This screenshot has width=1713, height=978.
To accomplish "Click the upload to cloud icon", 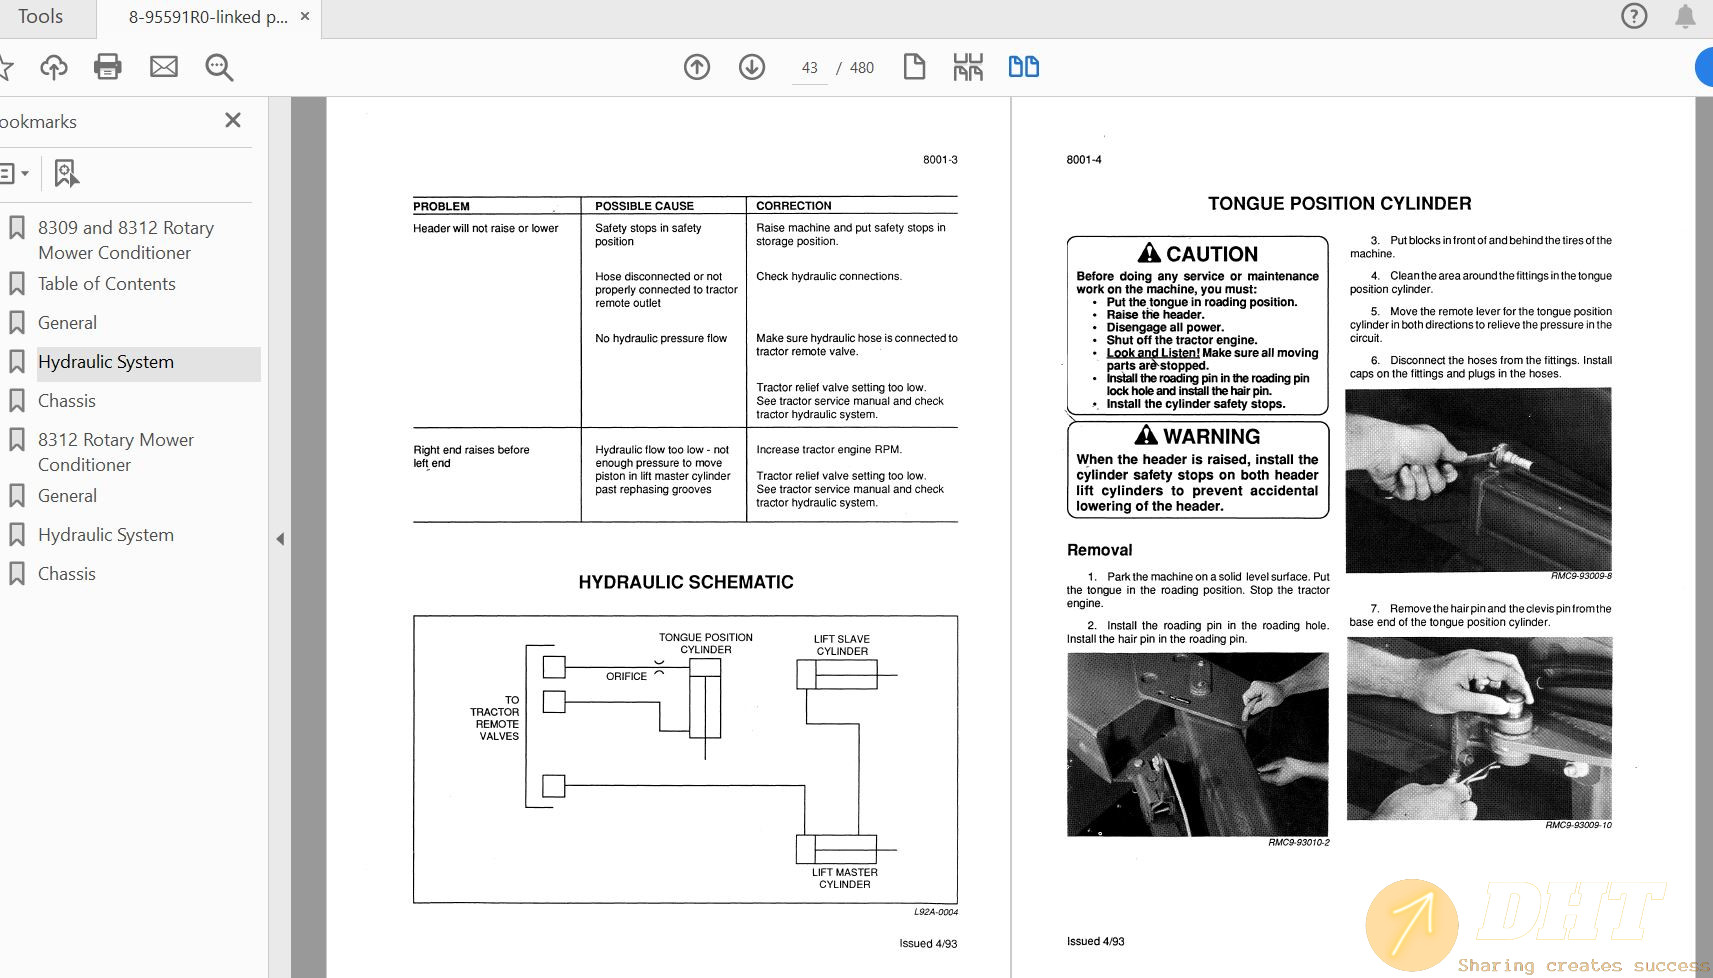I will 54,67.
